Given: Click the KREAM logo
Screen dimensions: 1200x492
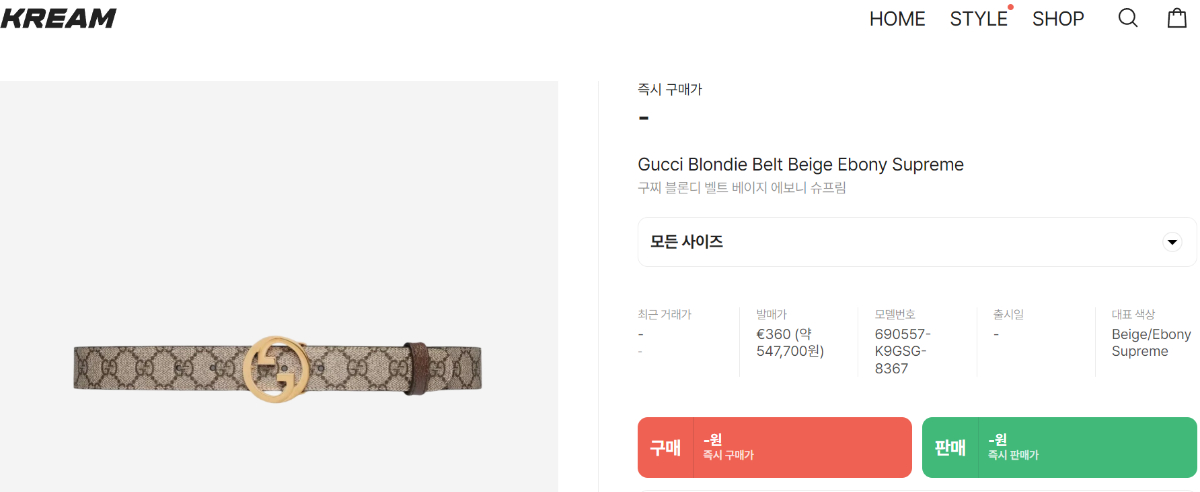Looking at the screenshot, I should coord(58,18).
